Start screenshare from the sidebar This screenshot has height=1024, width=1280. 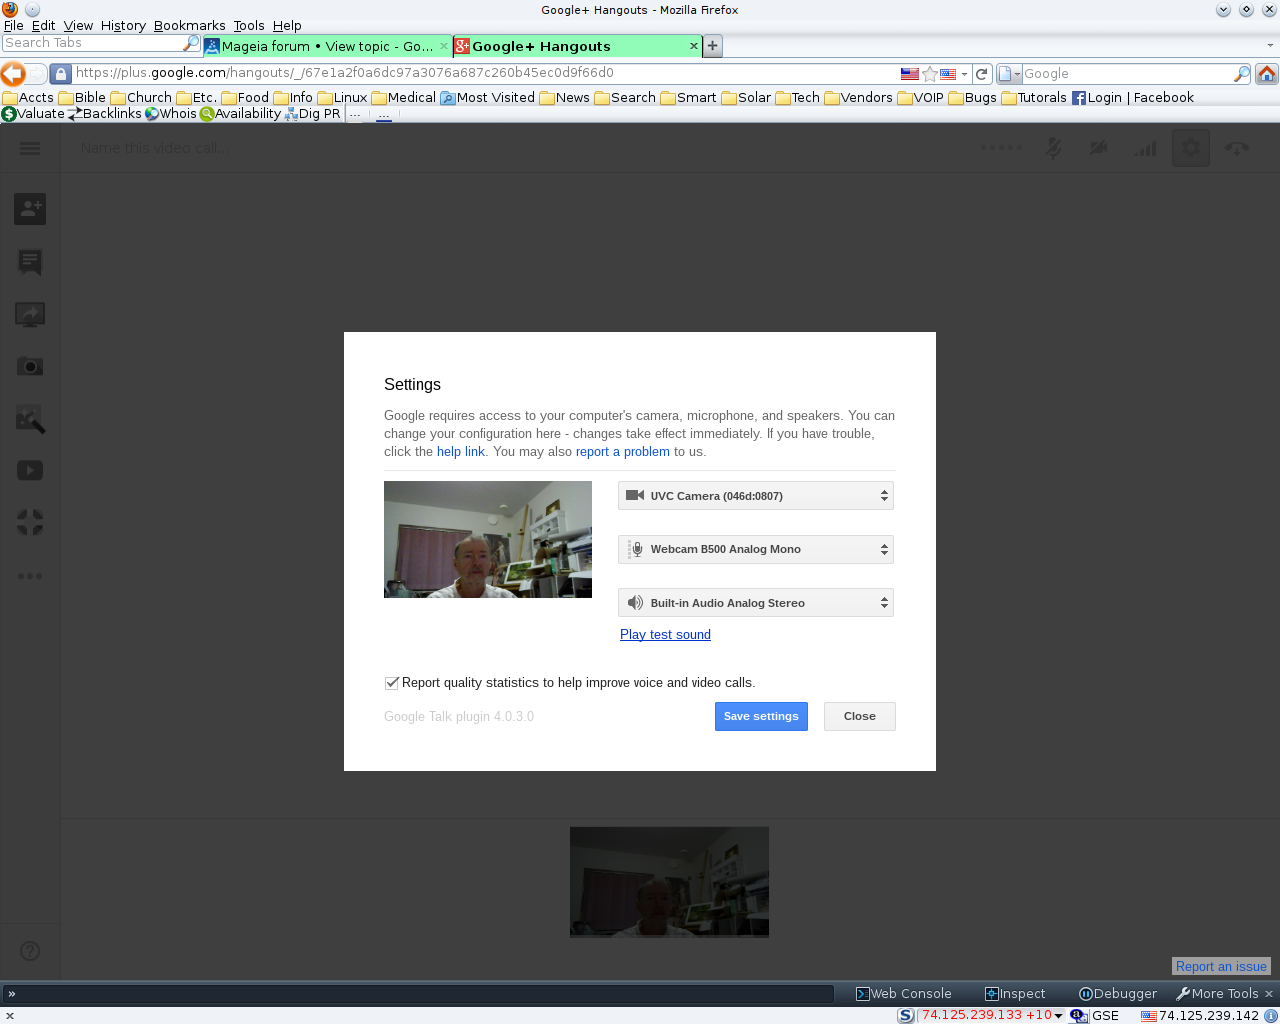(30, 314)
